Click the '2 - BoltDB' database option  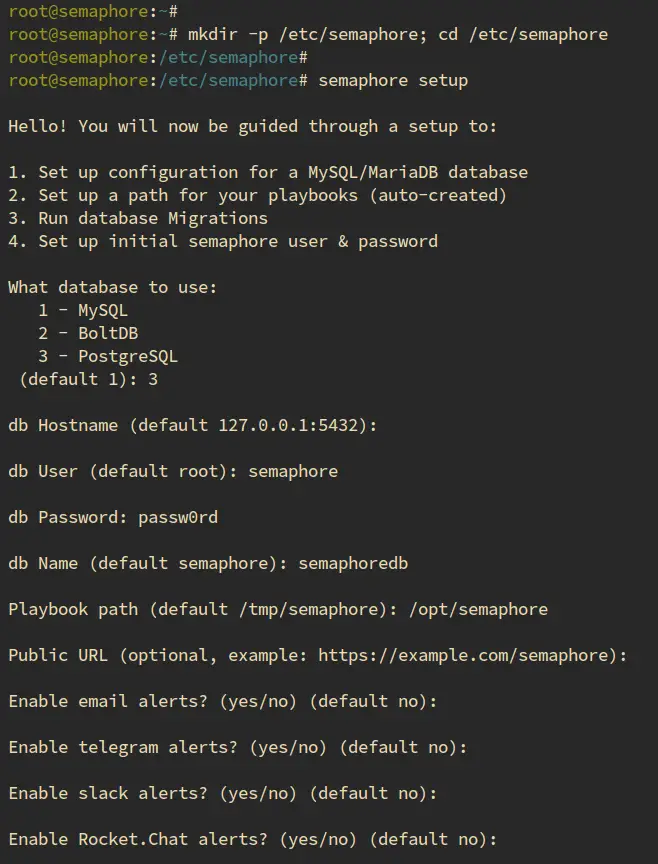88,333
